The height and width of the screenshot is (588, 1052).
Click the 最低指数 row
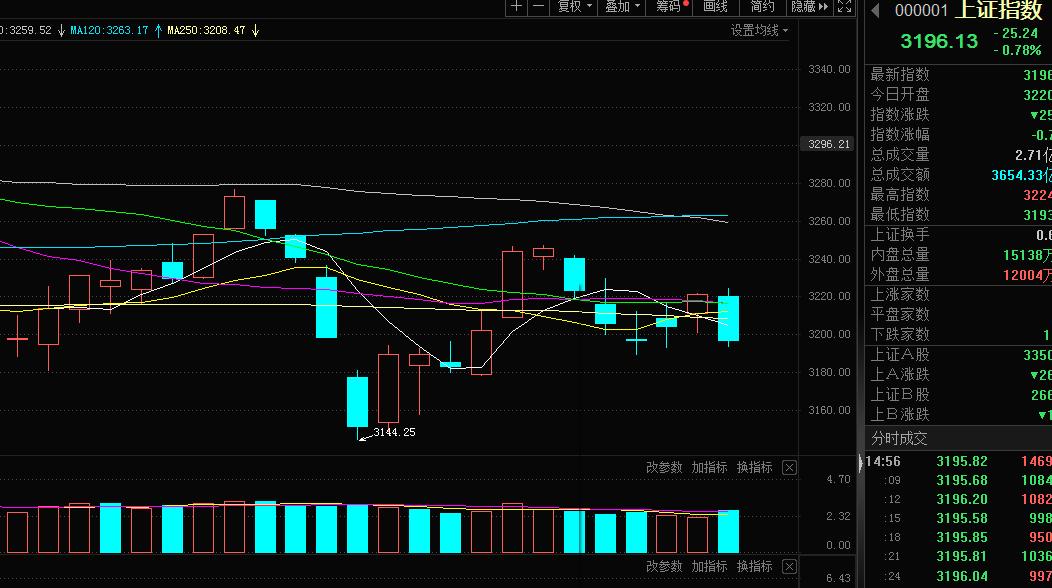961,215
